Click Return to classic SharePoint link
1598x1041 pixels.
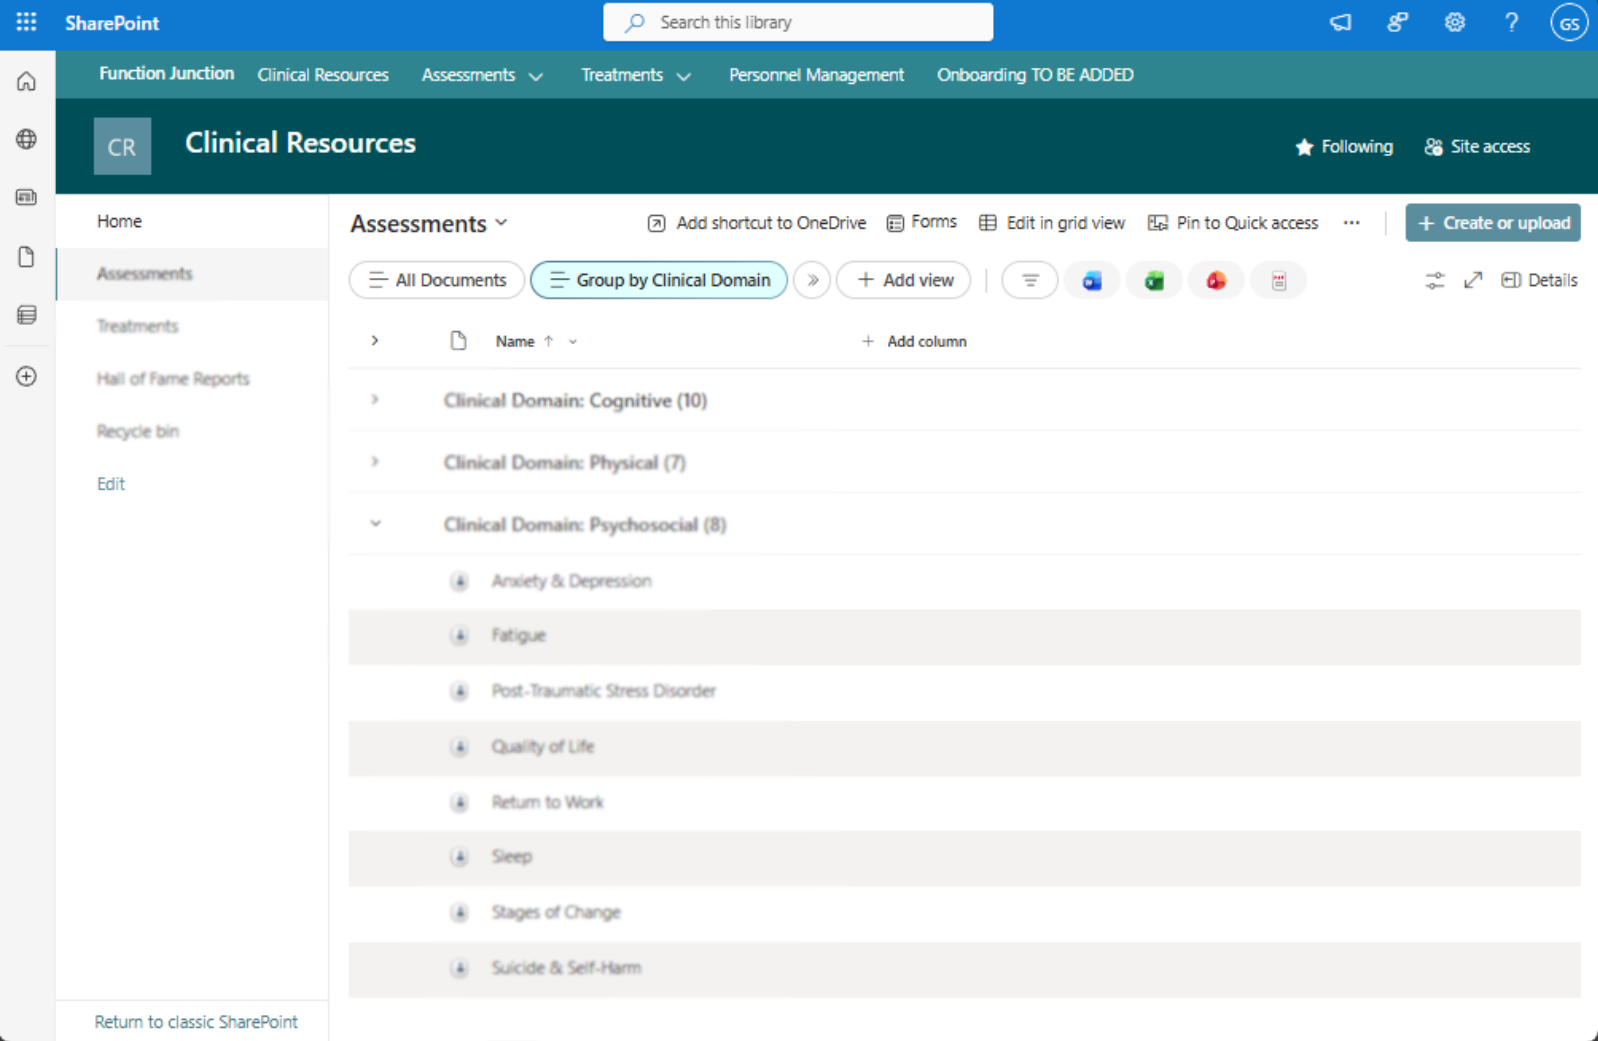196,1022
